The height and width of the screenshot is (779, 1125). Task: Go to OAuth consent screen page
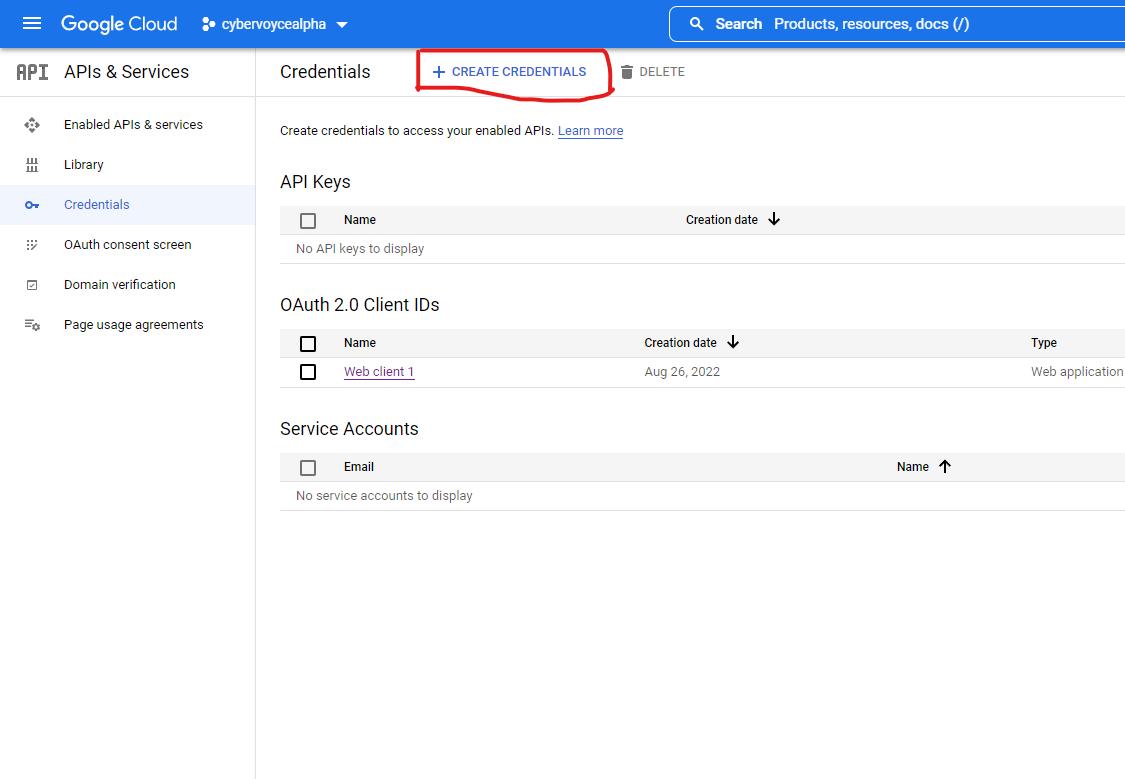click(127, 245)
